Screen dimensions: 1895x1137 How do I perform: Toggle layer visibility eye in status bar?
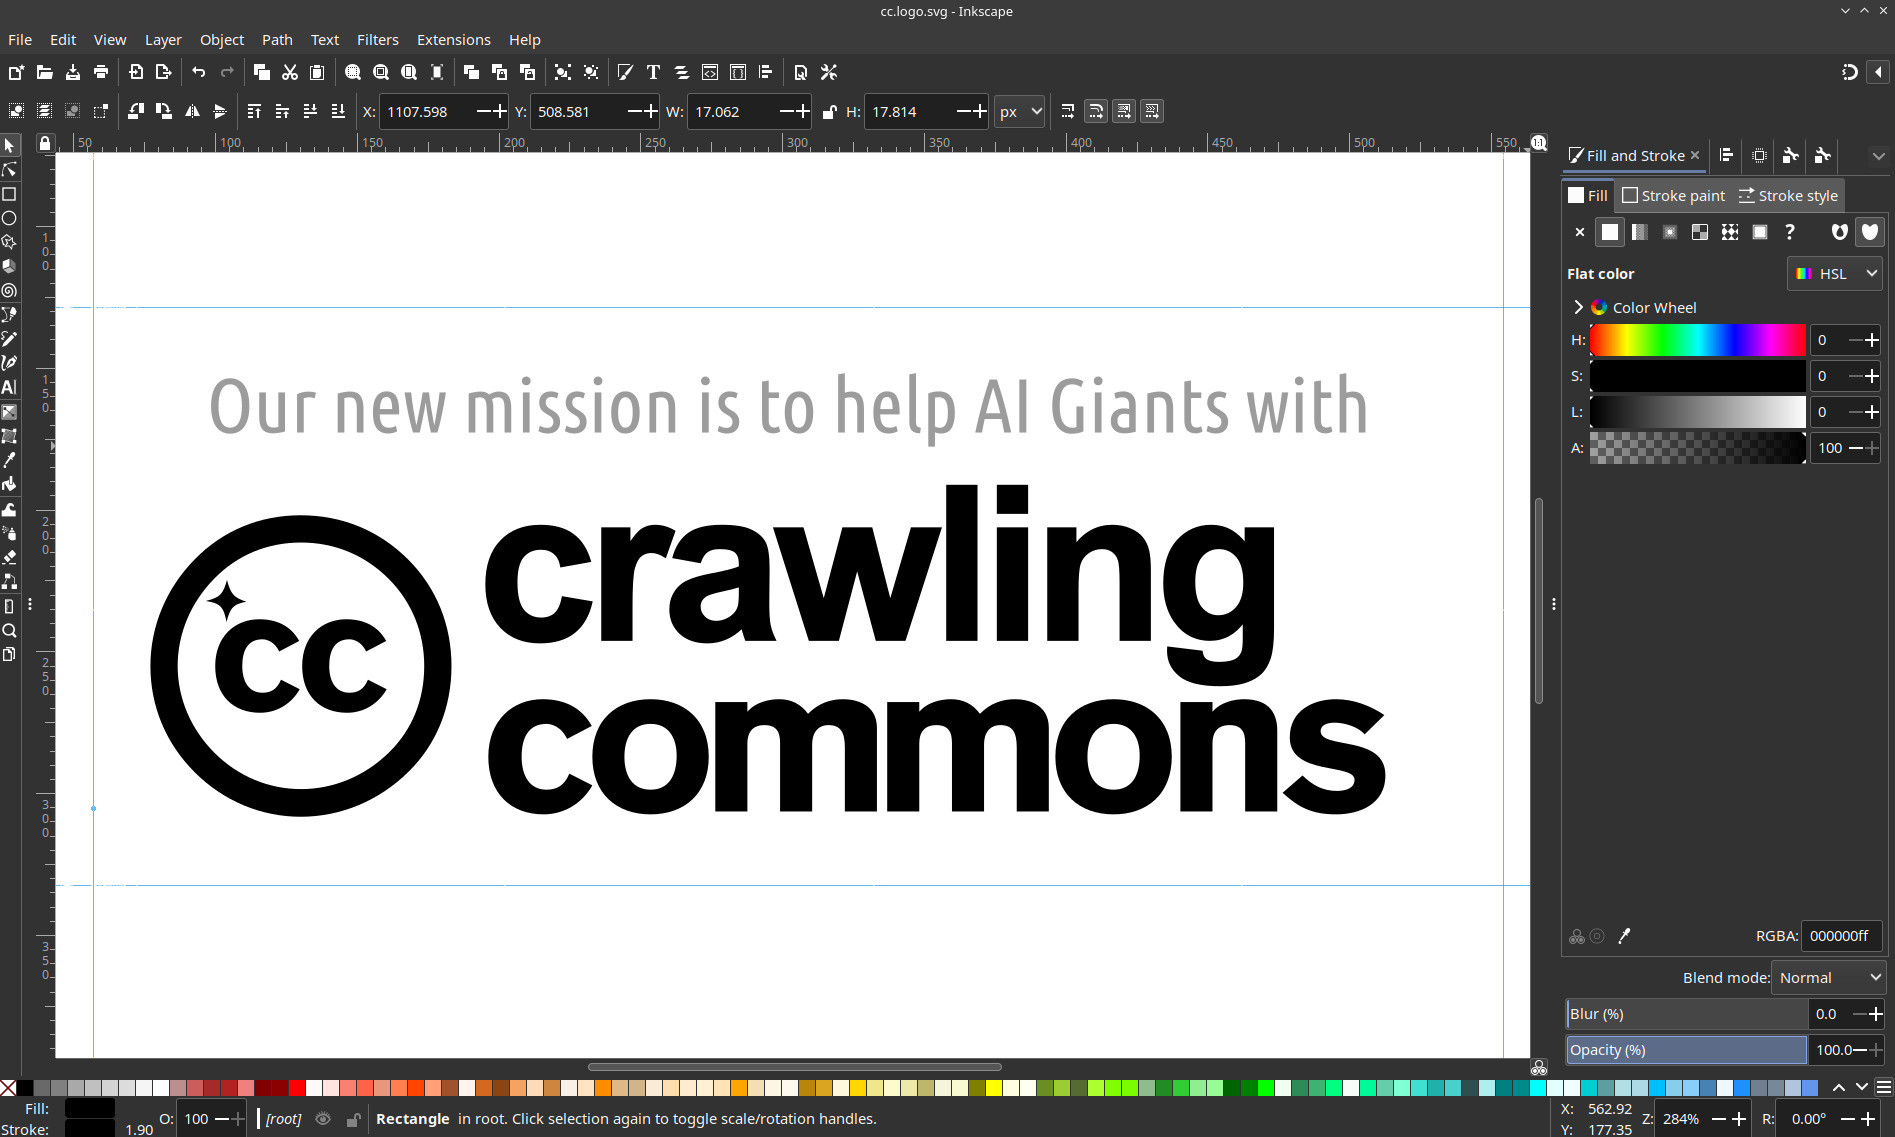323,1119
